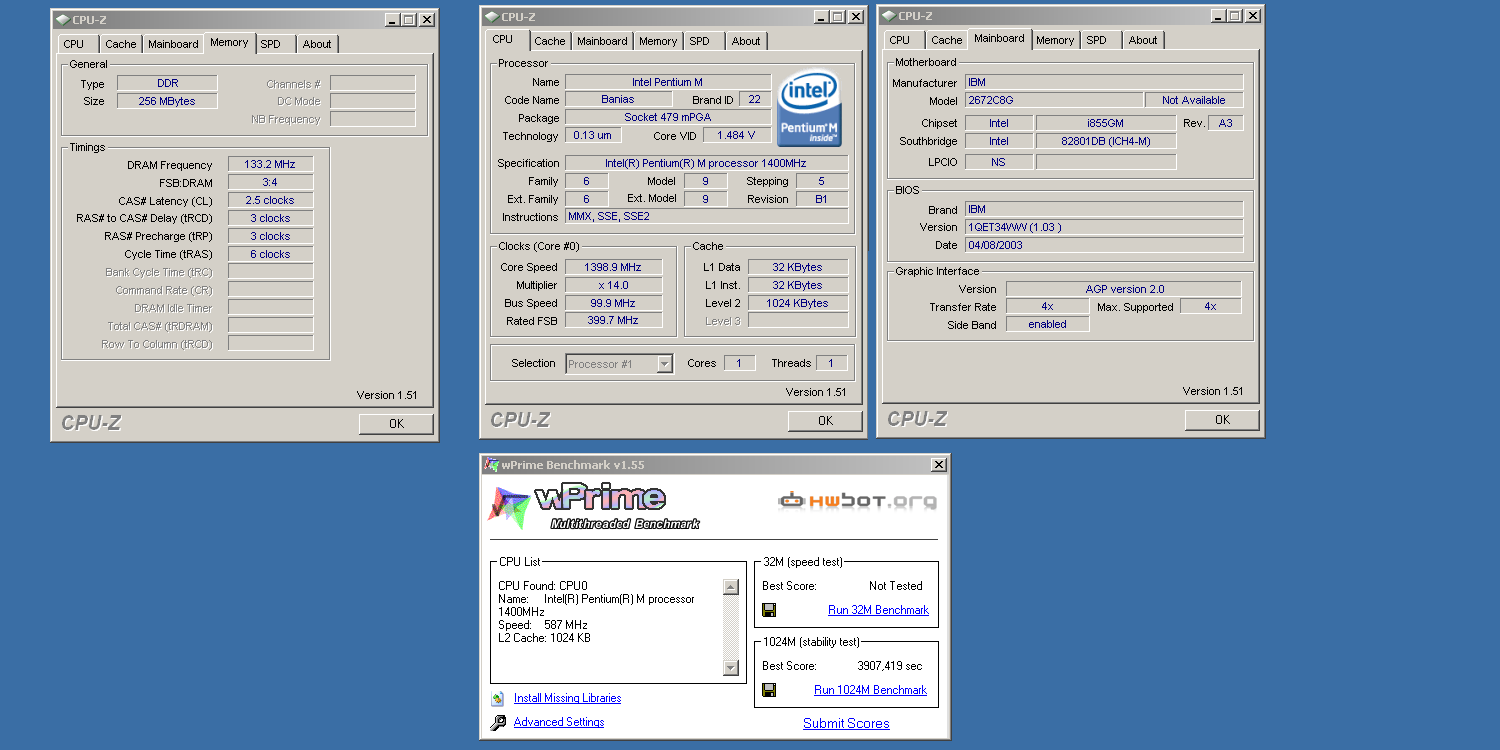This screenshot has height=750, width=1500.
Task: Switch to CPU tab in Memory window
Action: point(74,44)
